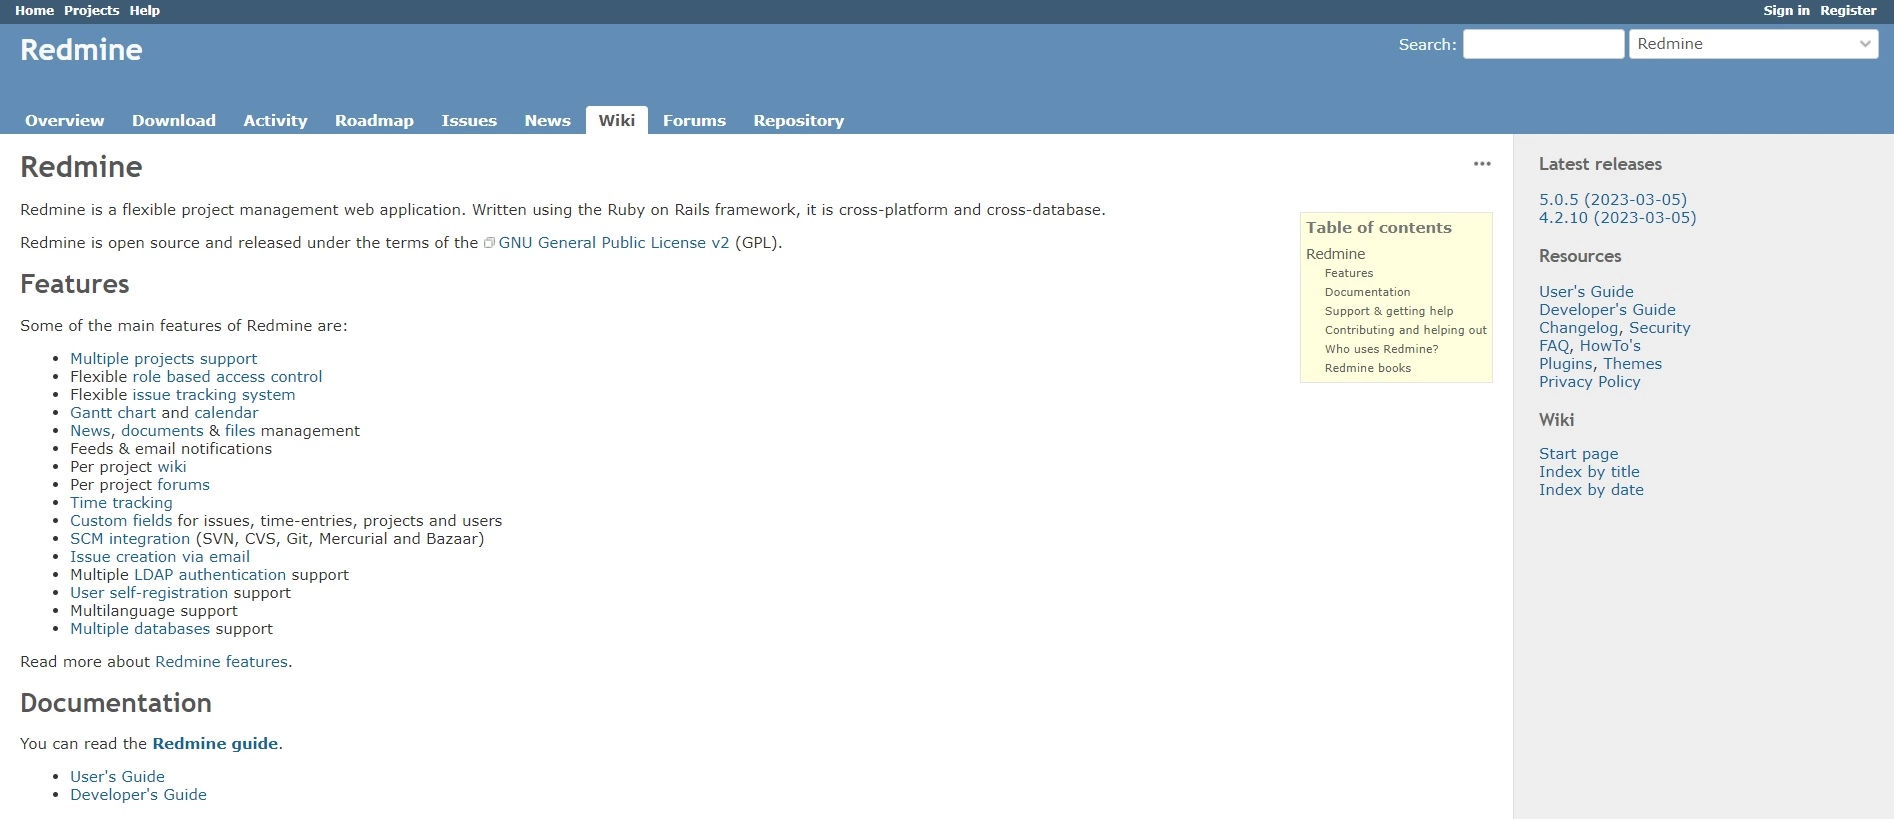Open Help in the top menu
Viewport: 1894px width, 819px height.
pyautogui.click(x=144, y=10)
